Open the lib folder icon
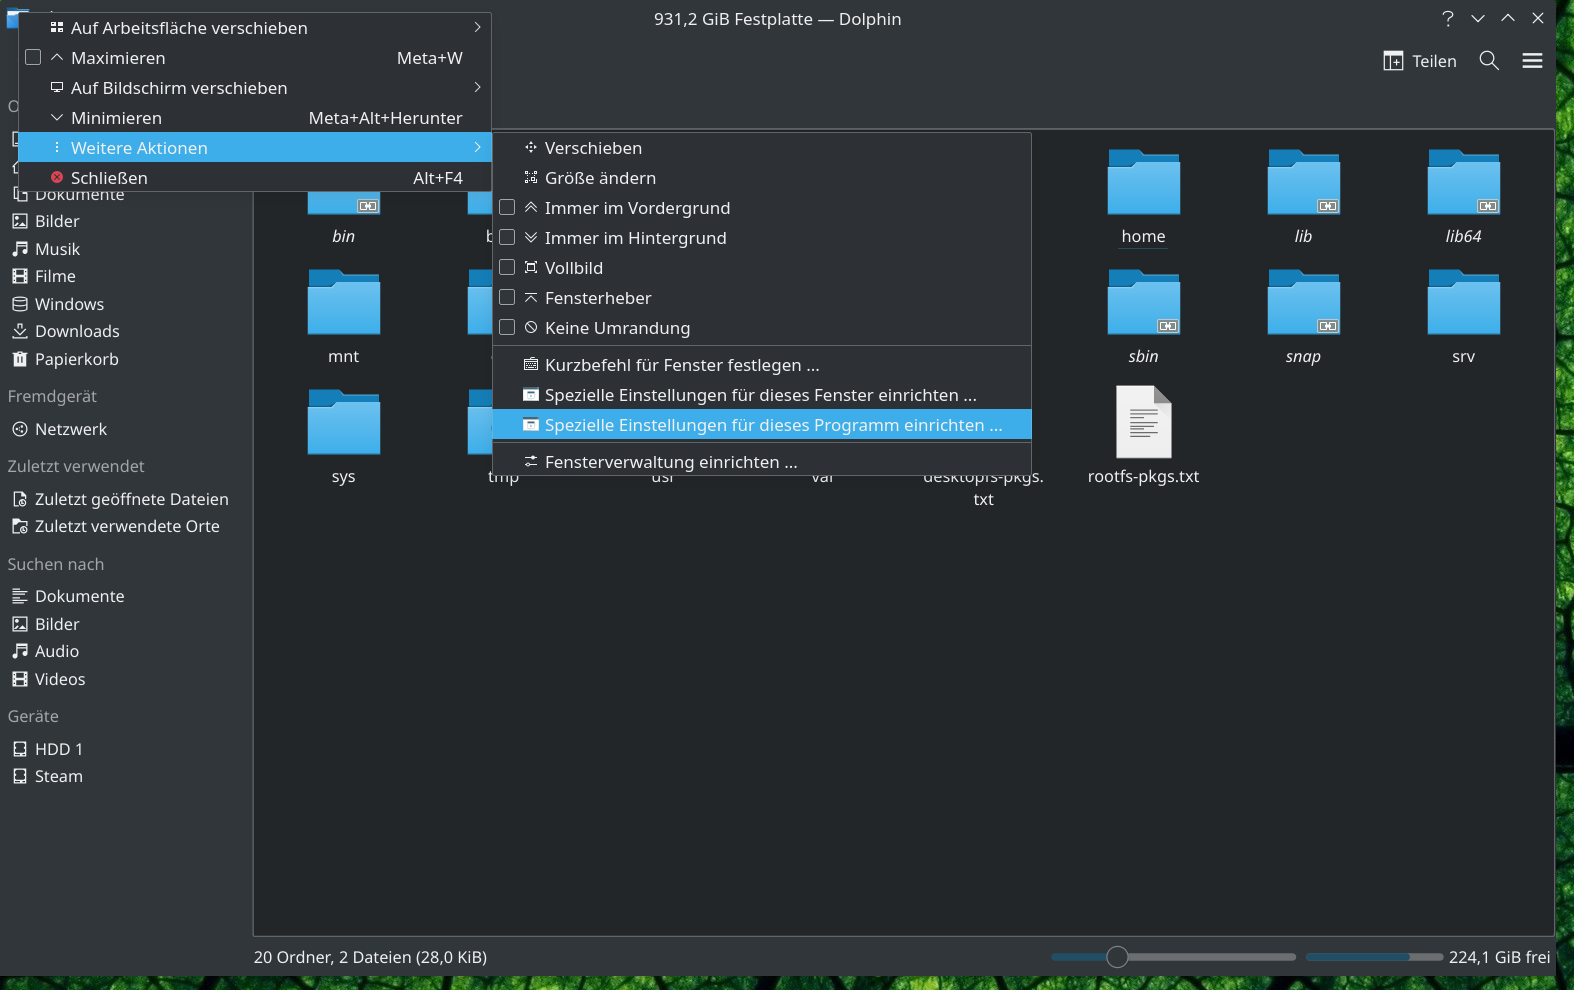This screenshot has height=990, width=1574. pos(1303,182)
